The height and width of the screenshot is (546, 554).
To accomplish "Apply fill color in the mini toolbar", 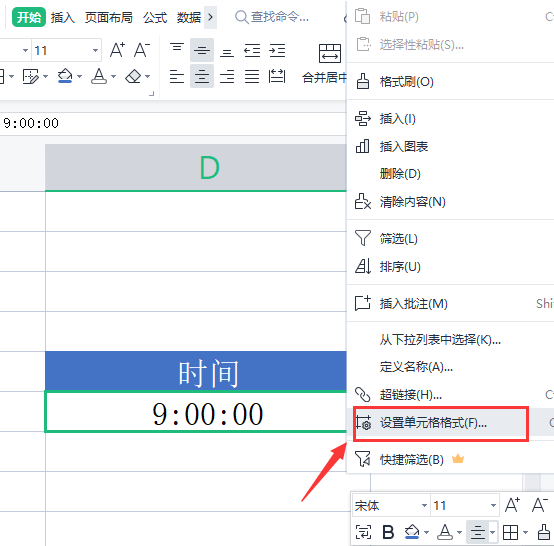I will [x=412, y=532].
